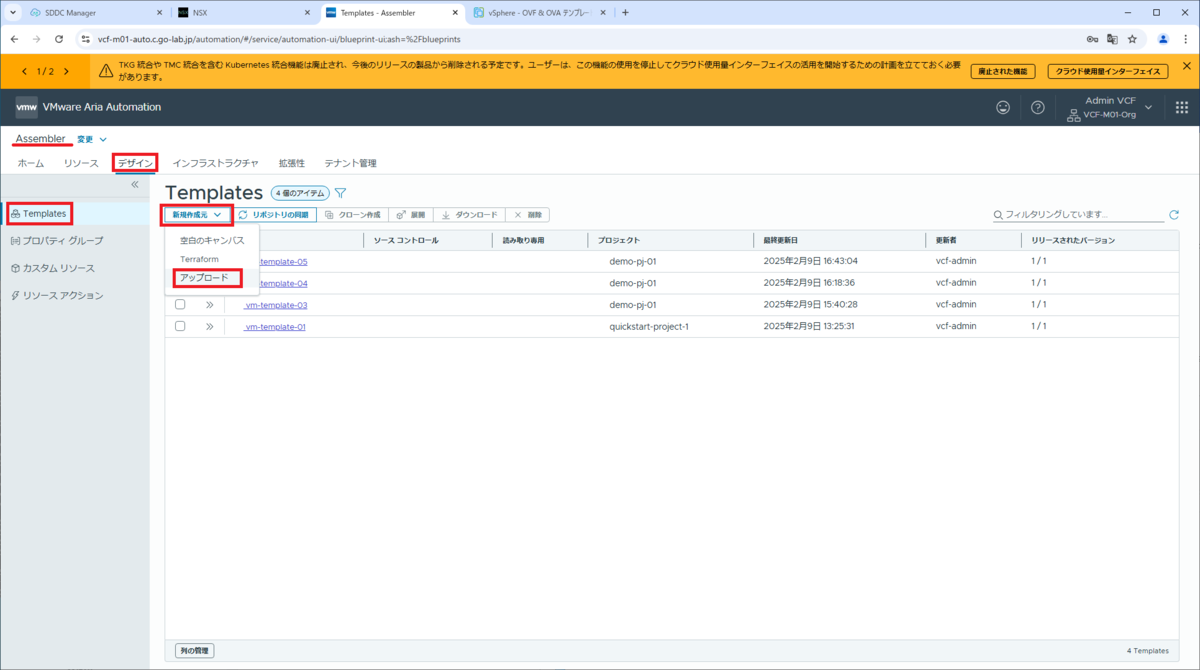Click the site info icon in address bar
Viewport: 1200px width, 670px height.
(x=86, y=39)
